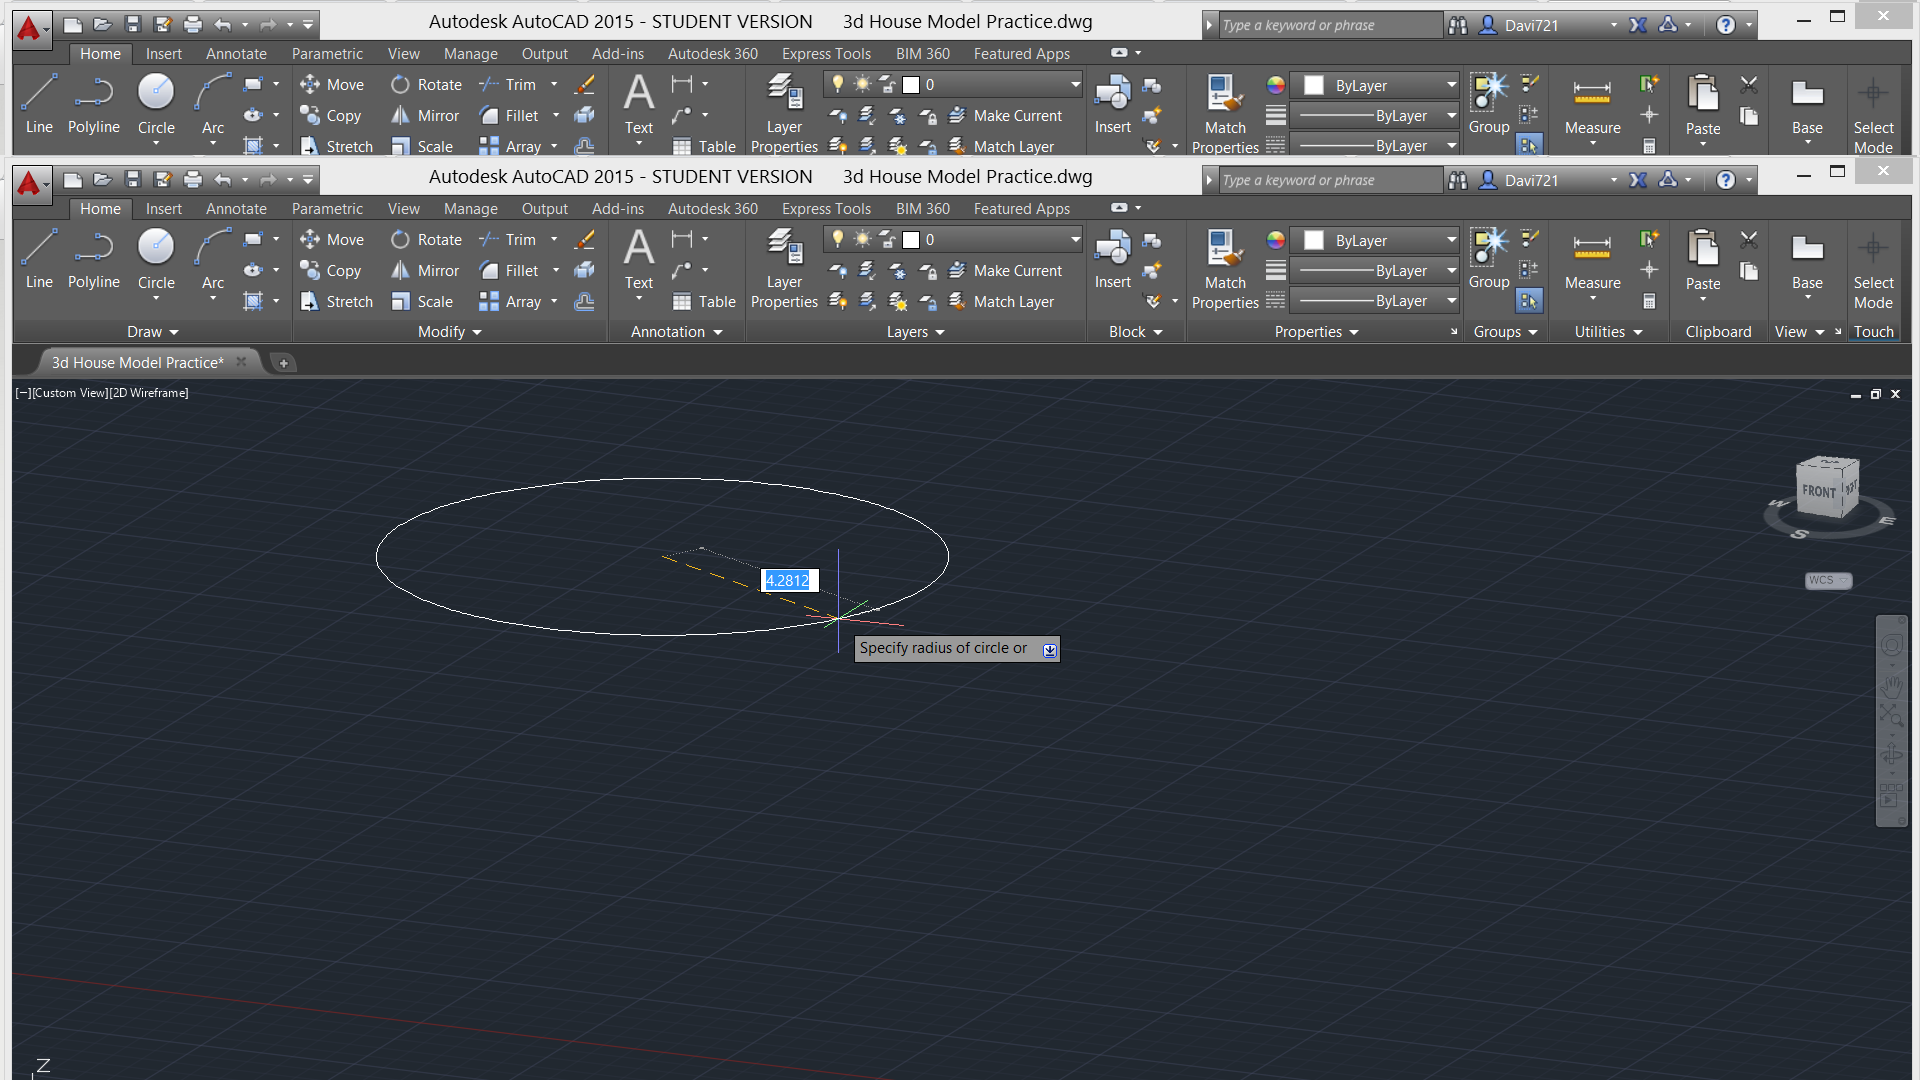The width and height of the screenshot is (1920, 1080).
Task: Click the Stretch tool in lower ribbon
Action: pyautogui.click(x=336, y=302)
